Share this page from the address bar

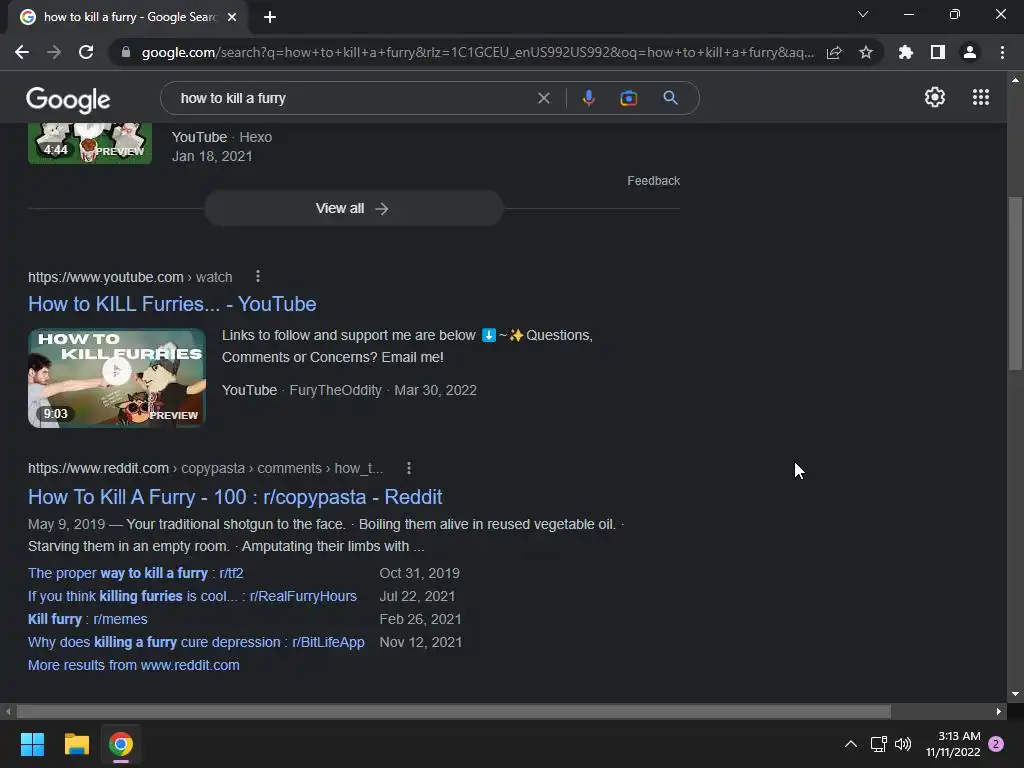tap(834, 52)
